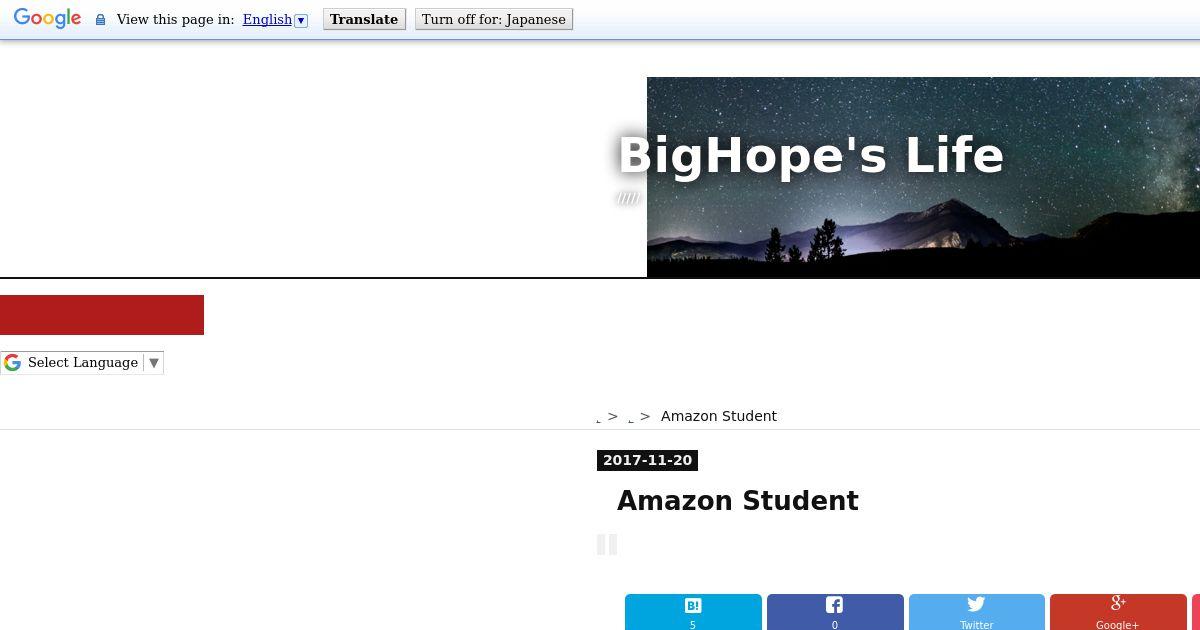Viewport: 1200px width, 630px height.
Task: Open BigHope's Life blog title link
Action: [811, 155]
